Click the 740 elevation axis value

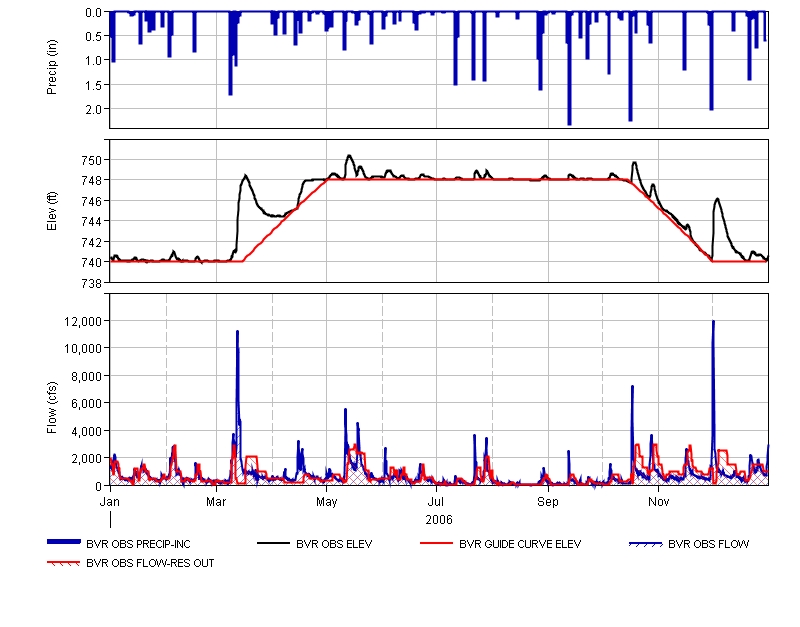92,262
